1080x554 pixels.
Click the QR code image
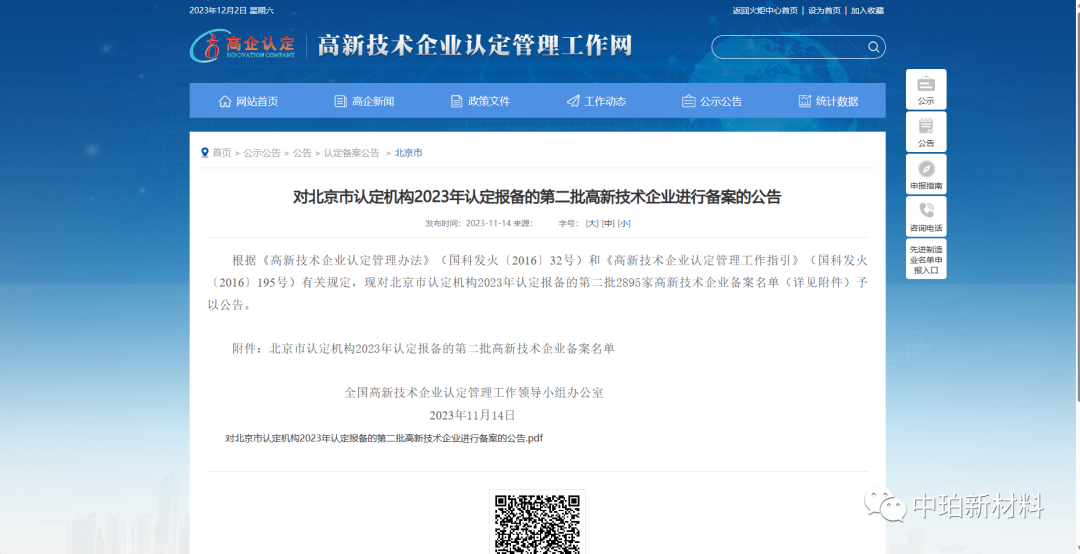[537, 522]
